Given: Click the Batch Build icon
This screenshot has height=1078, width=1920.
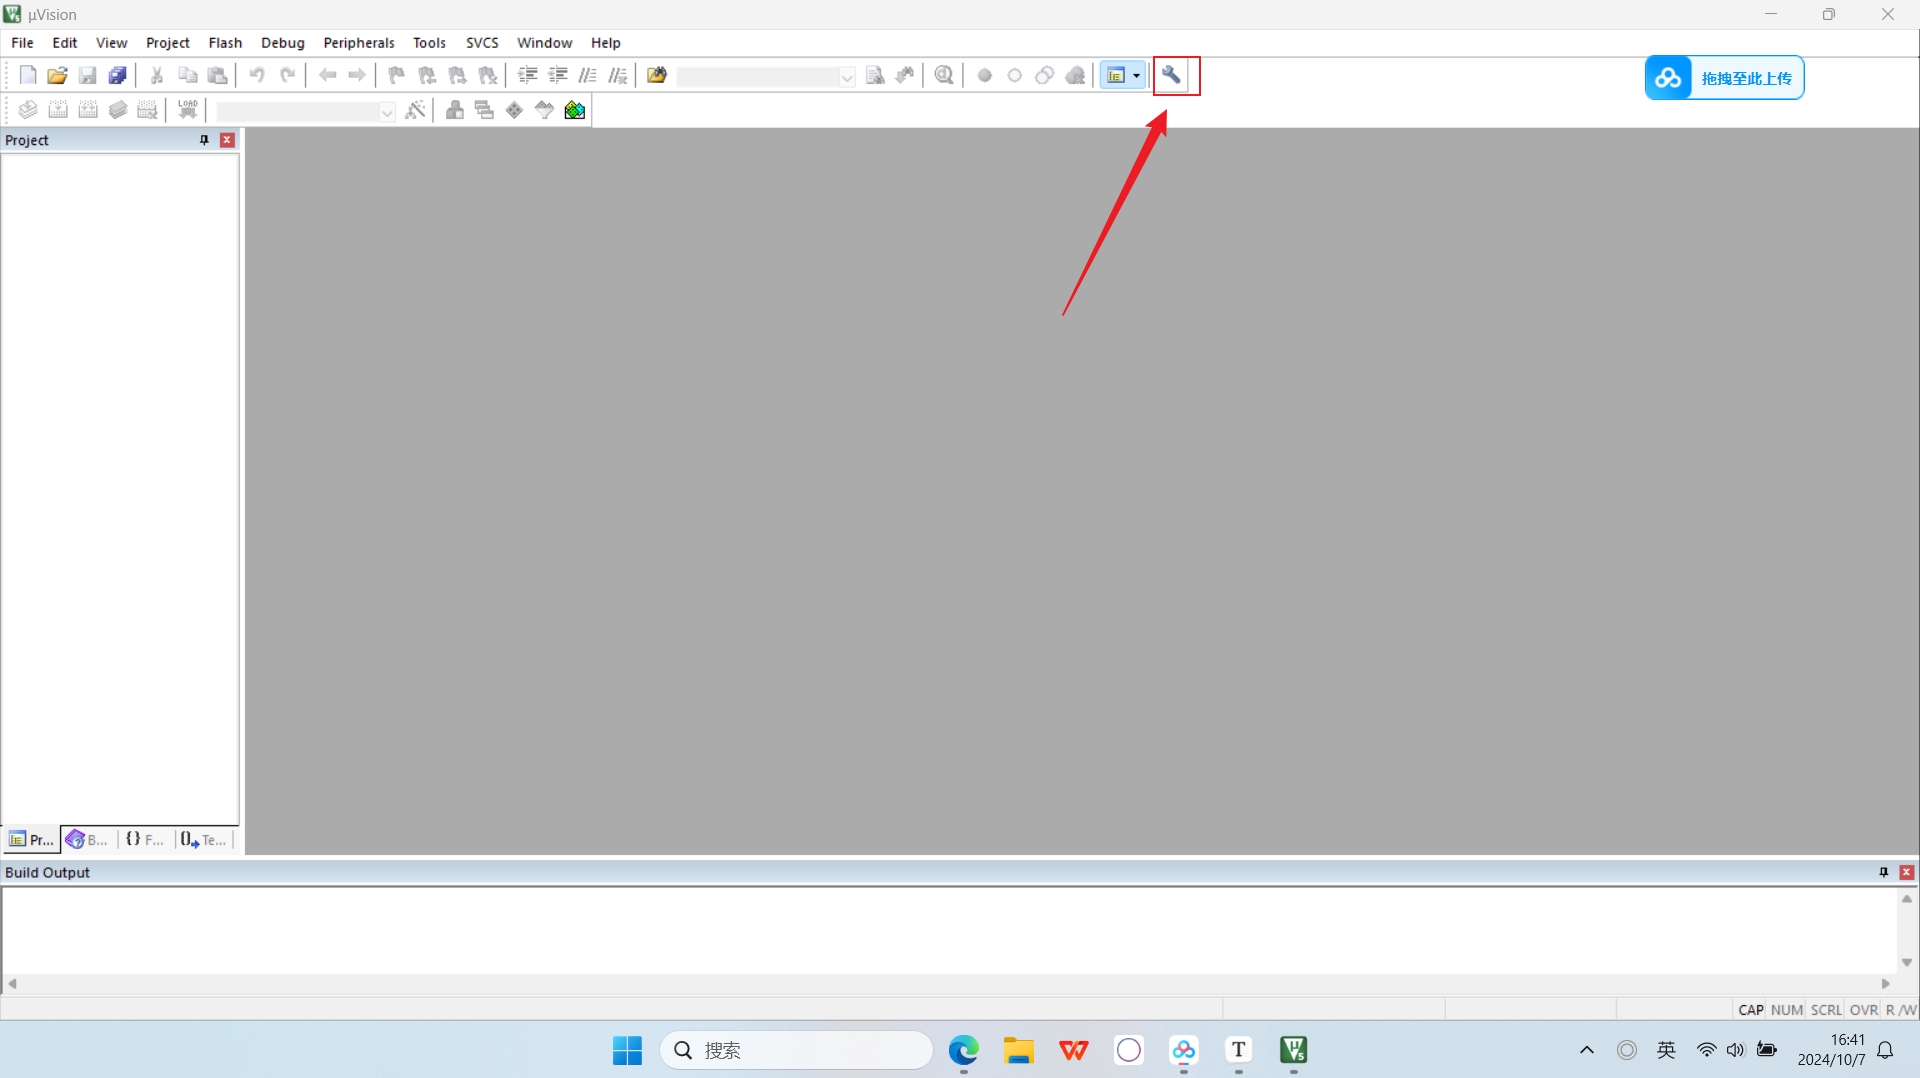Looking at the screenshot, I should pos(118,110).
